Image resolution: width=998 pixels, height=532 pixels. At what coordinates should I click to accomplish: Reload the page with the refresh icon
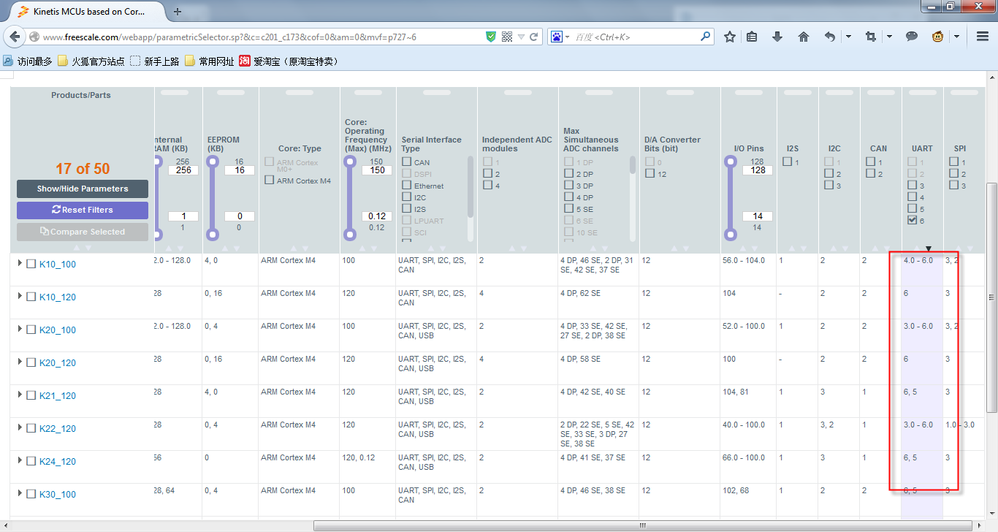point(534,37)
